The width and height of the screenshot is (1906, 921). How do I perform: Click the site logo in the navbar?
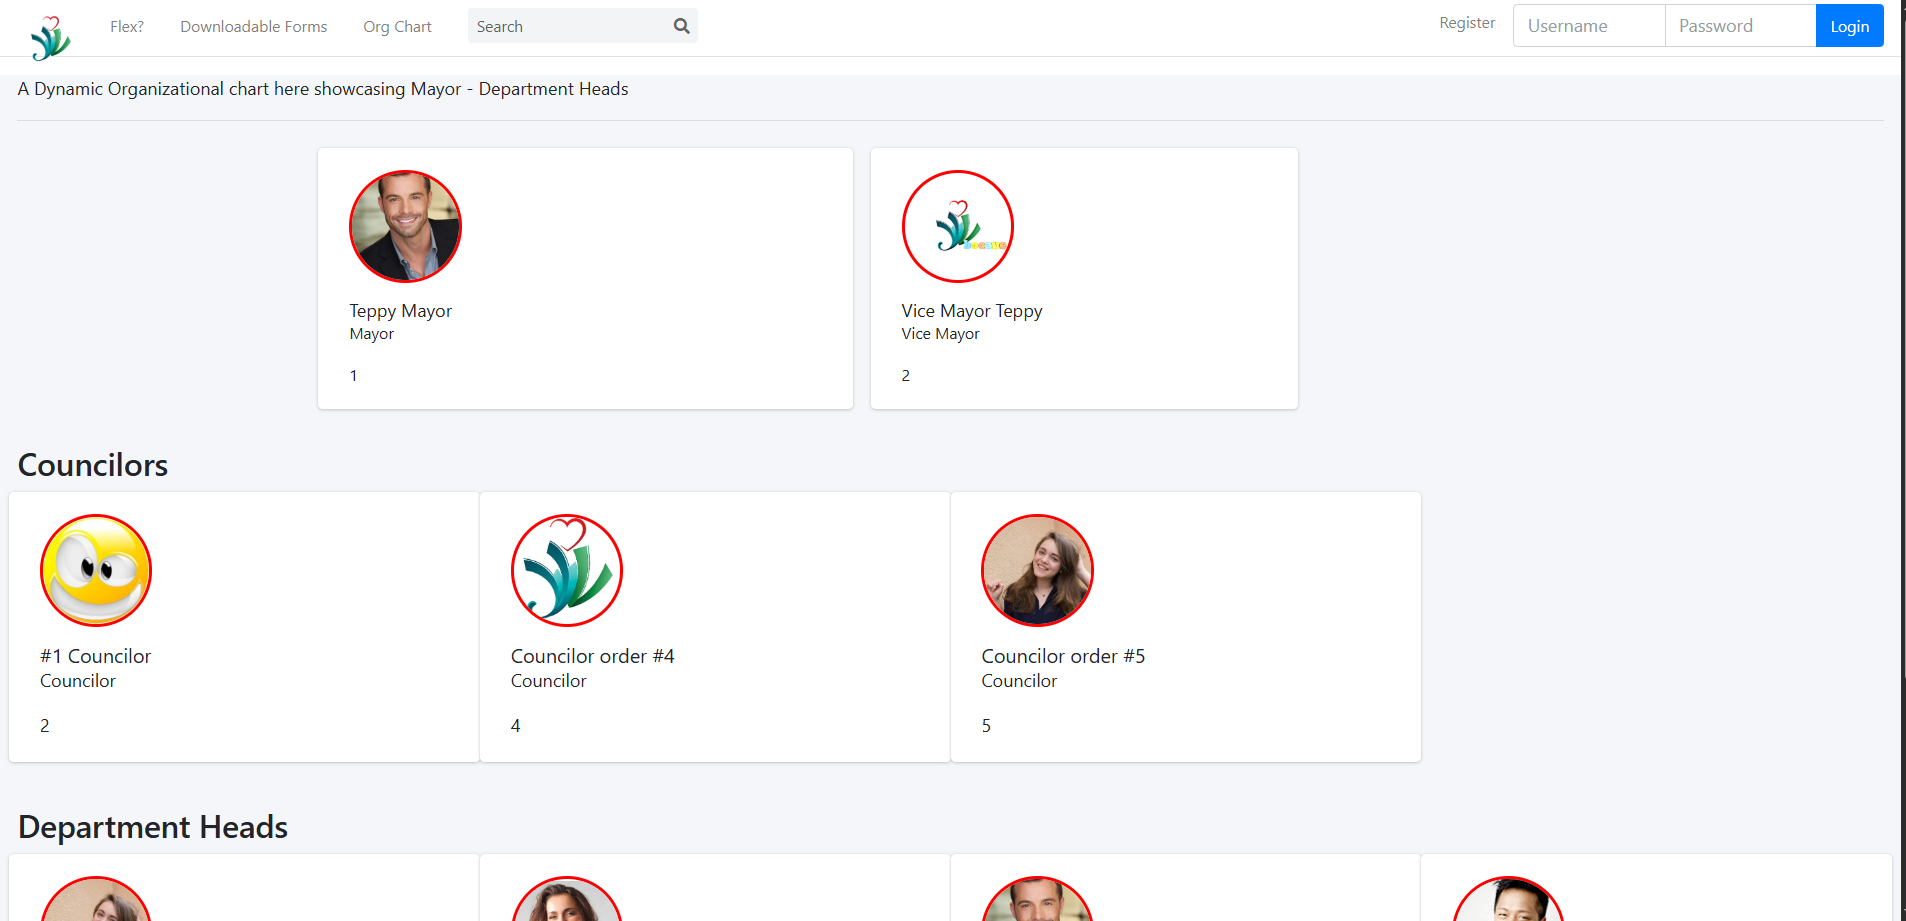(50, 38)
